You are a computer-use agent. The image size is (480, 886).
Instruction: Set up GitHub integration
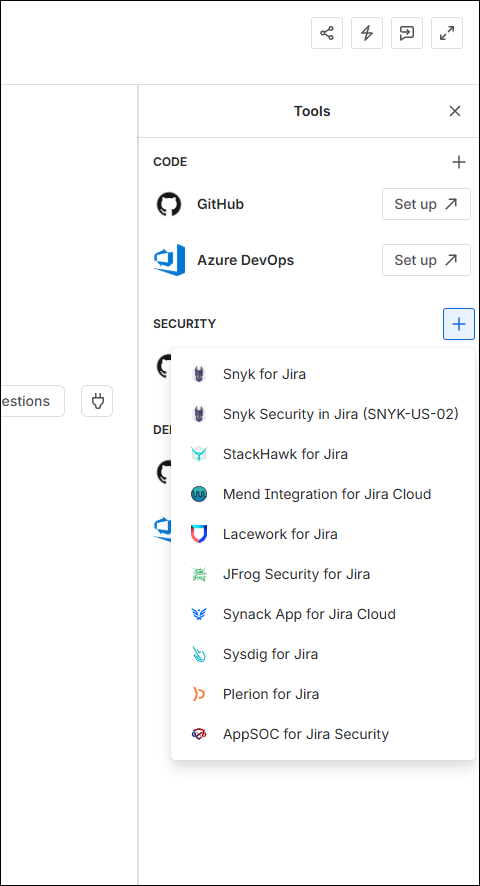[426, 204]
